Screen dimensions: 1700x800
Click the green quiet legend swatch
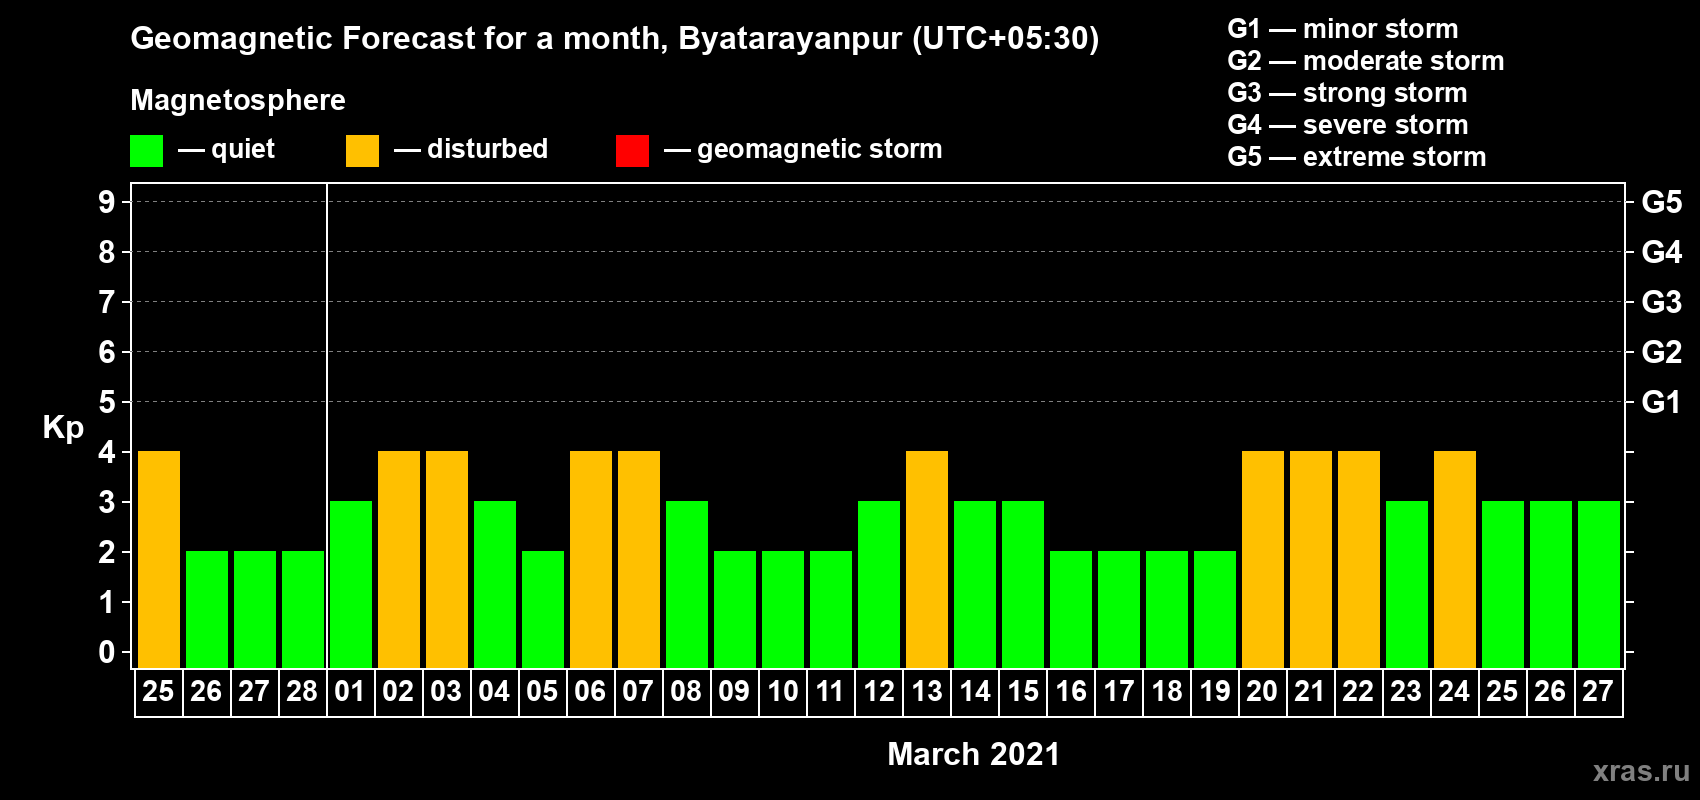click(x=146, y=151)
